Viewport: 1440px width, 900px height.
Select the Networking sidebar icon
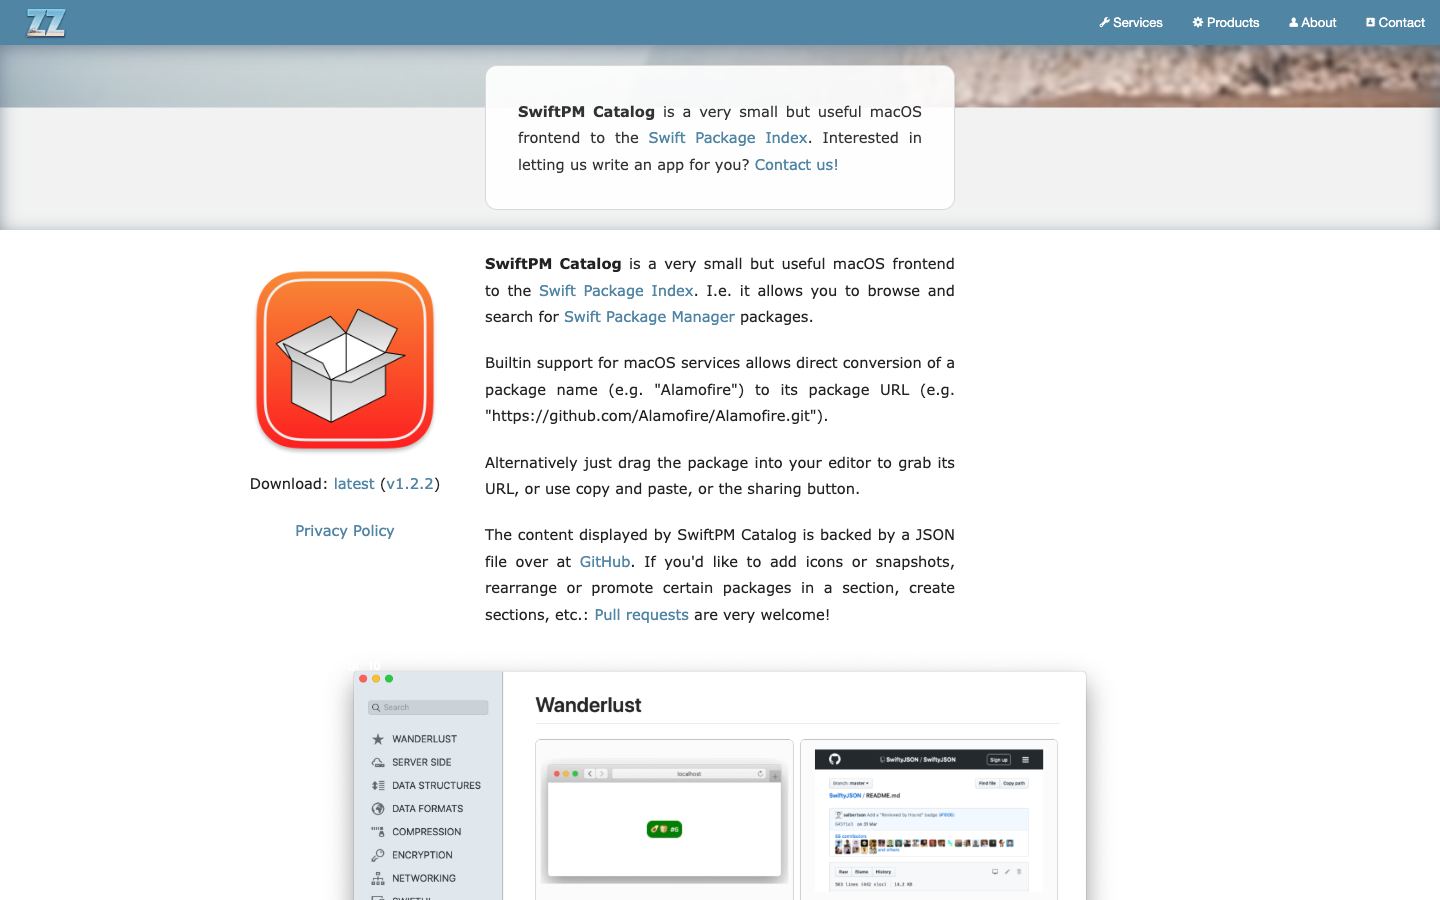[x=378, y=878]
